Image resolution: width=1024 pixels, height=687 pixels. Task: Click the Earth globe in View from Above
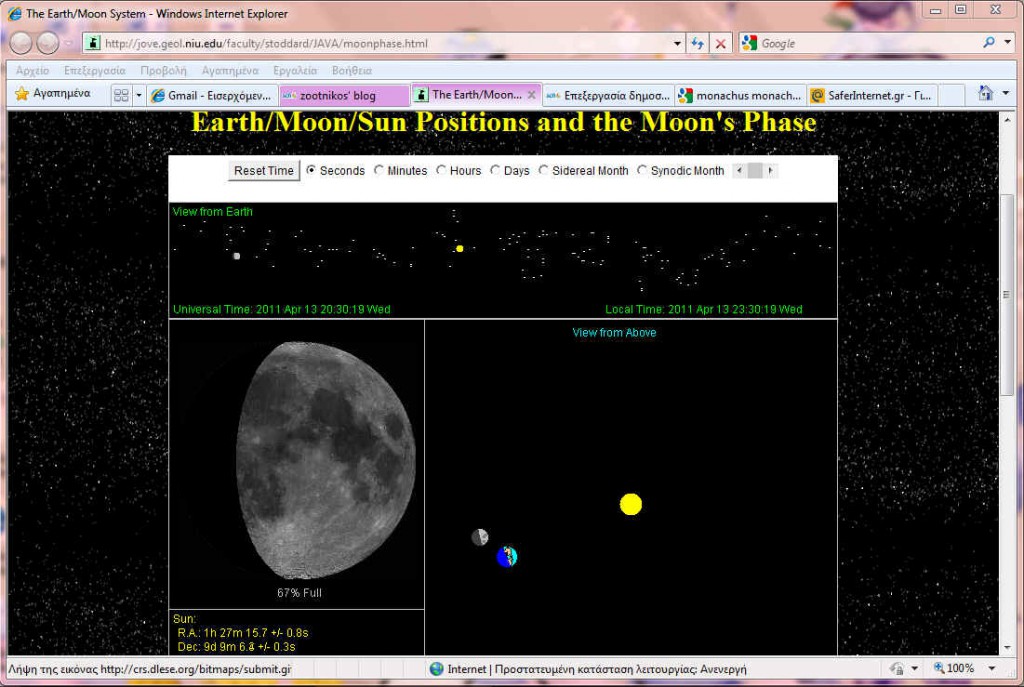(x=507, y=557)
